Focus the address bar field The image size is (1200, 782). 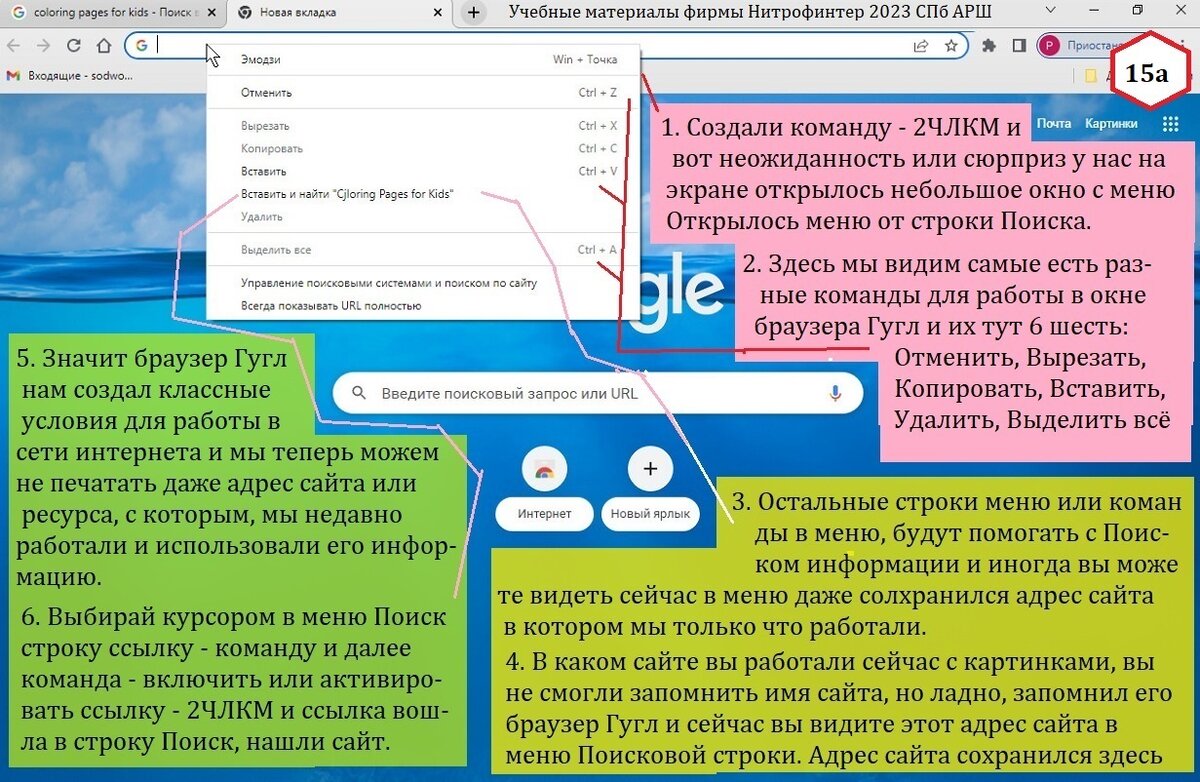(546, 46)
